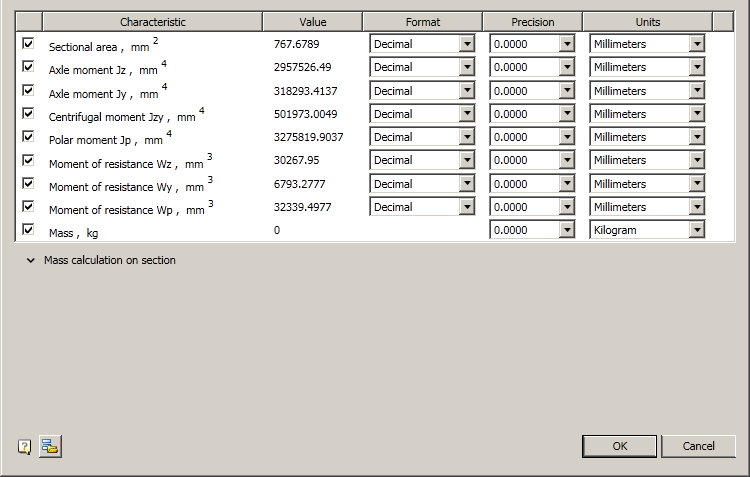Open Units dropdown for Mass row
The width and height of the screenshot is (750, 477).
tap(696, 230)
